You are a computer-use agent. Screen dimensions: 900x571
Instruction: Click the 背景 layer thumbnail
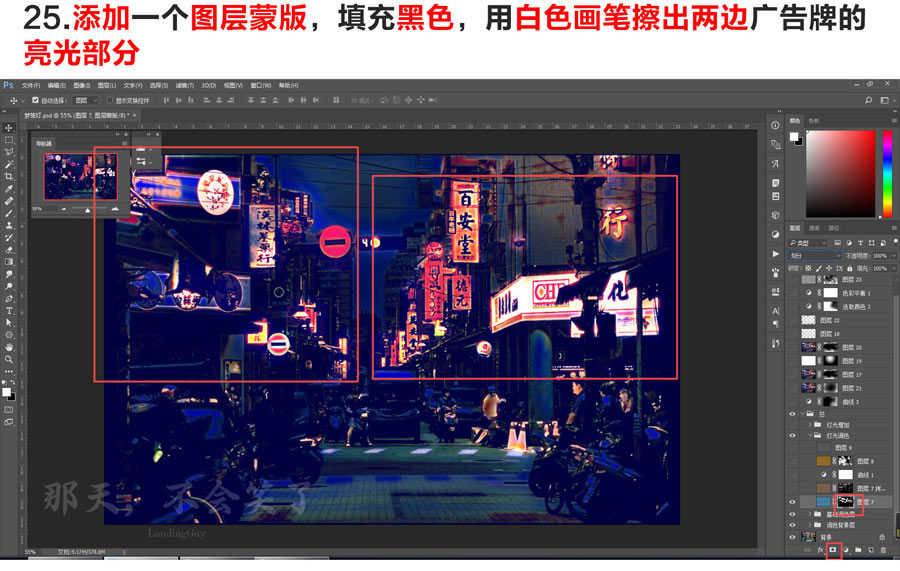click(x=808, y=537)
